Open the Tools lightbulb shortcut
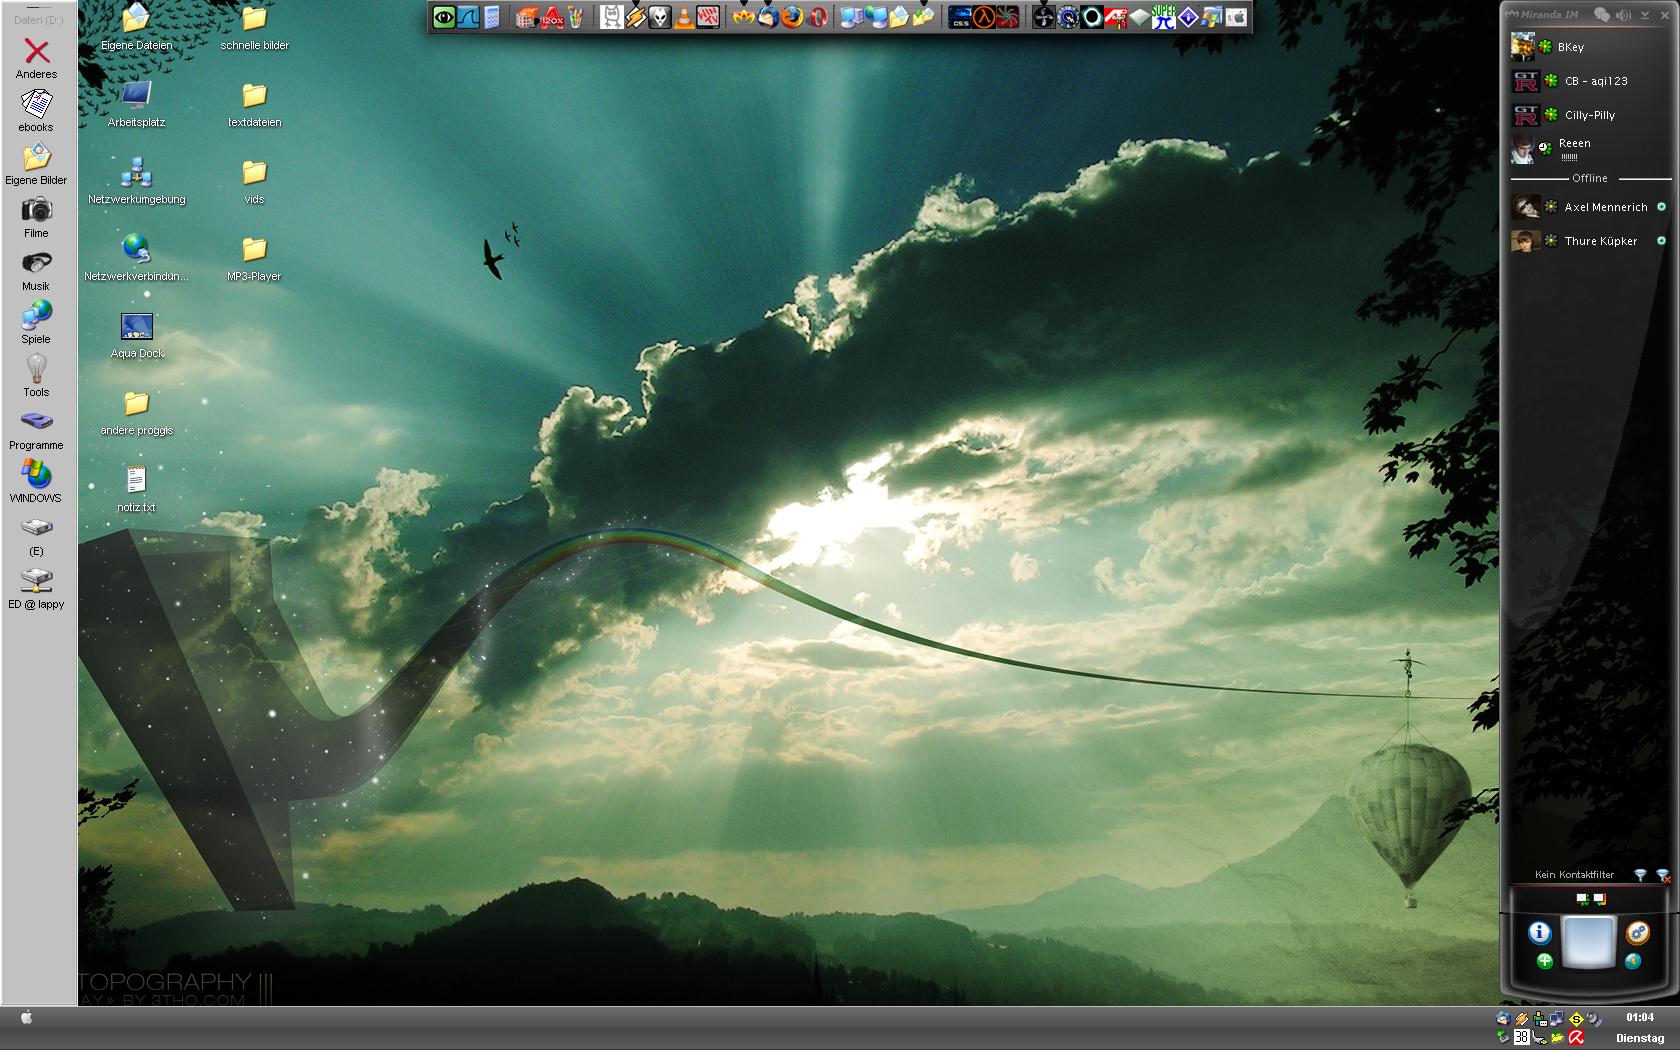Screen dimensions: 1680x1050 point(36,376)
